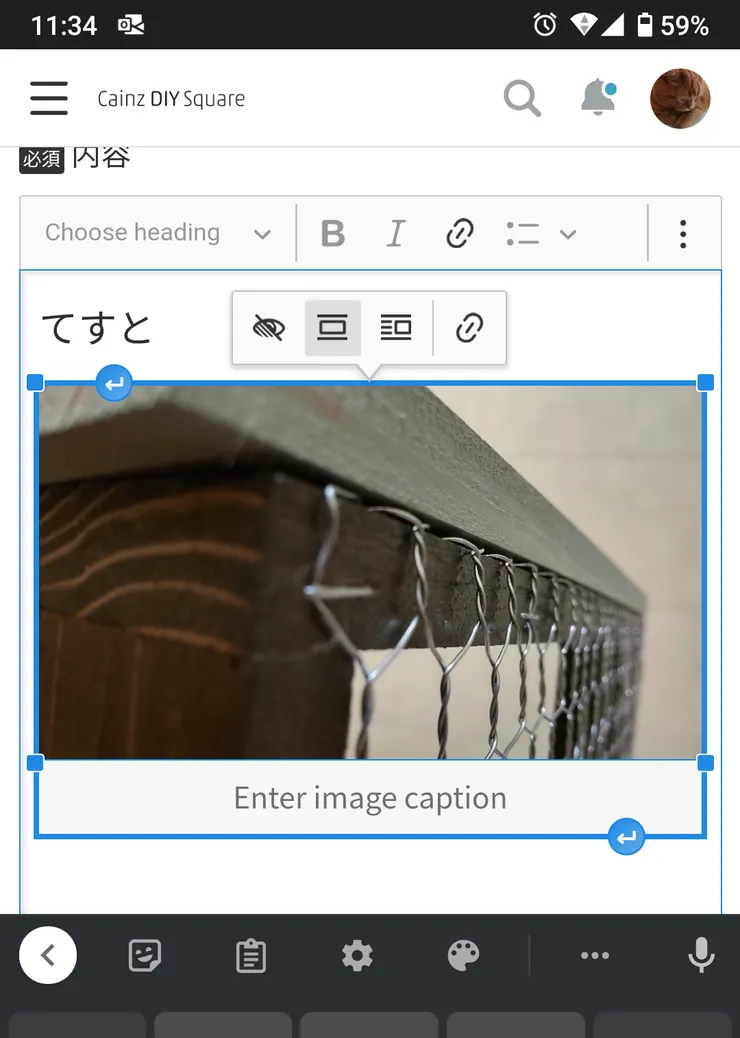This screenshot has width=740, height=1038.
Task: Insert paragraph after image block
Action: (x=626, y=837)
